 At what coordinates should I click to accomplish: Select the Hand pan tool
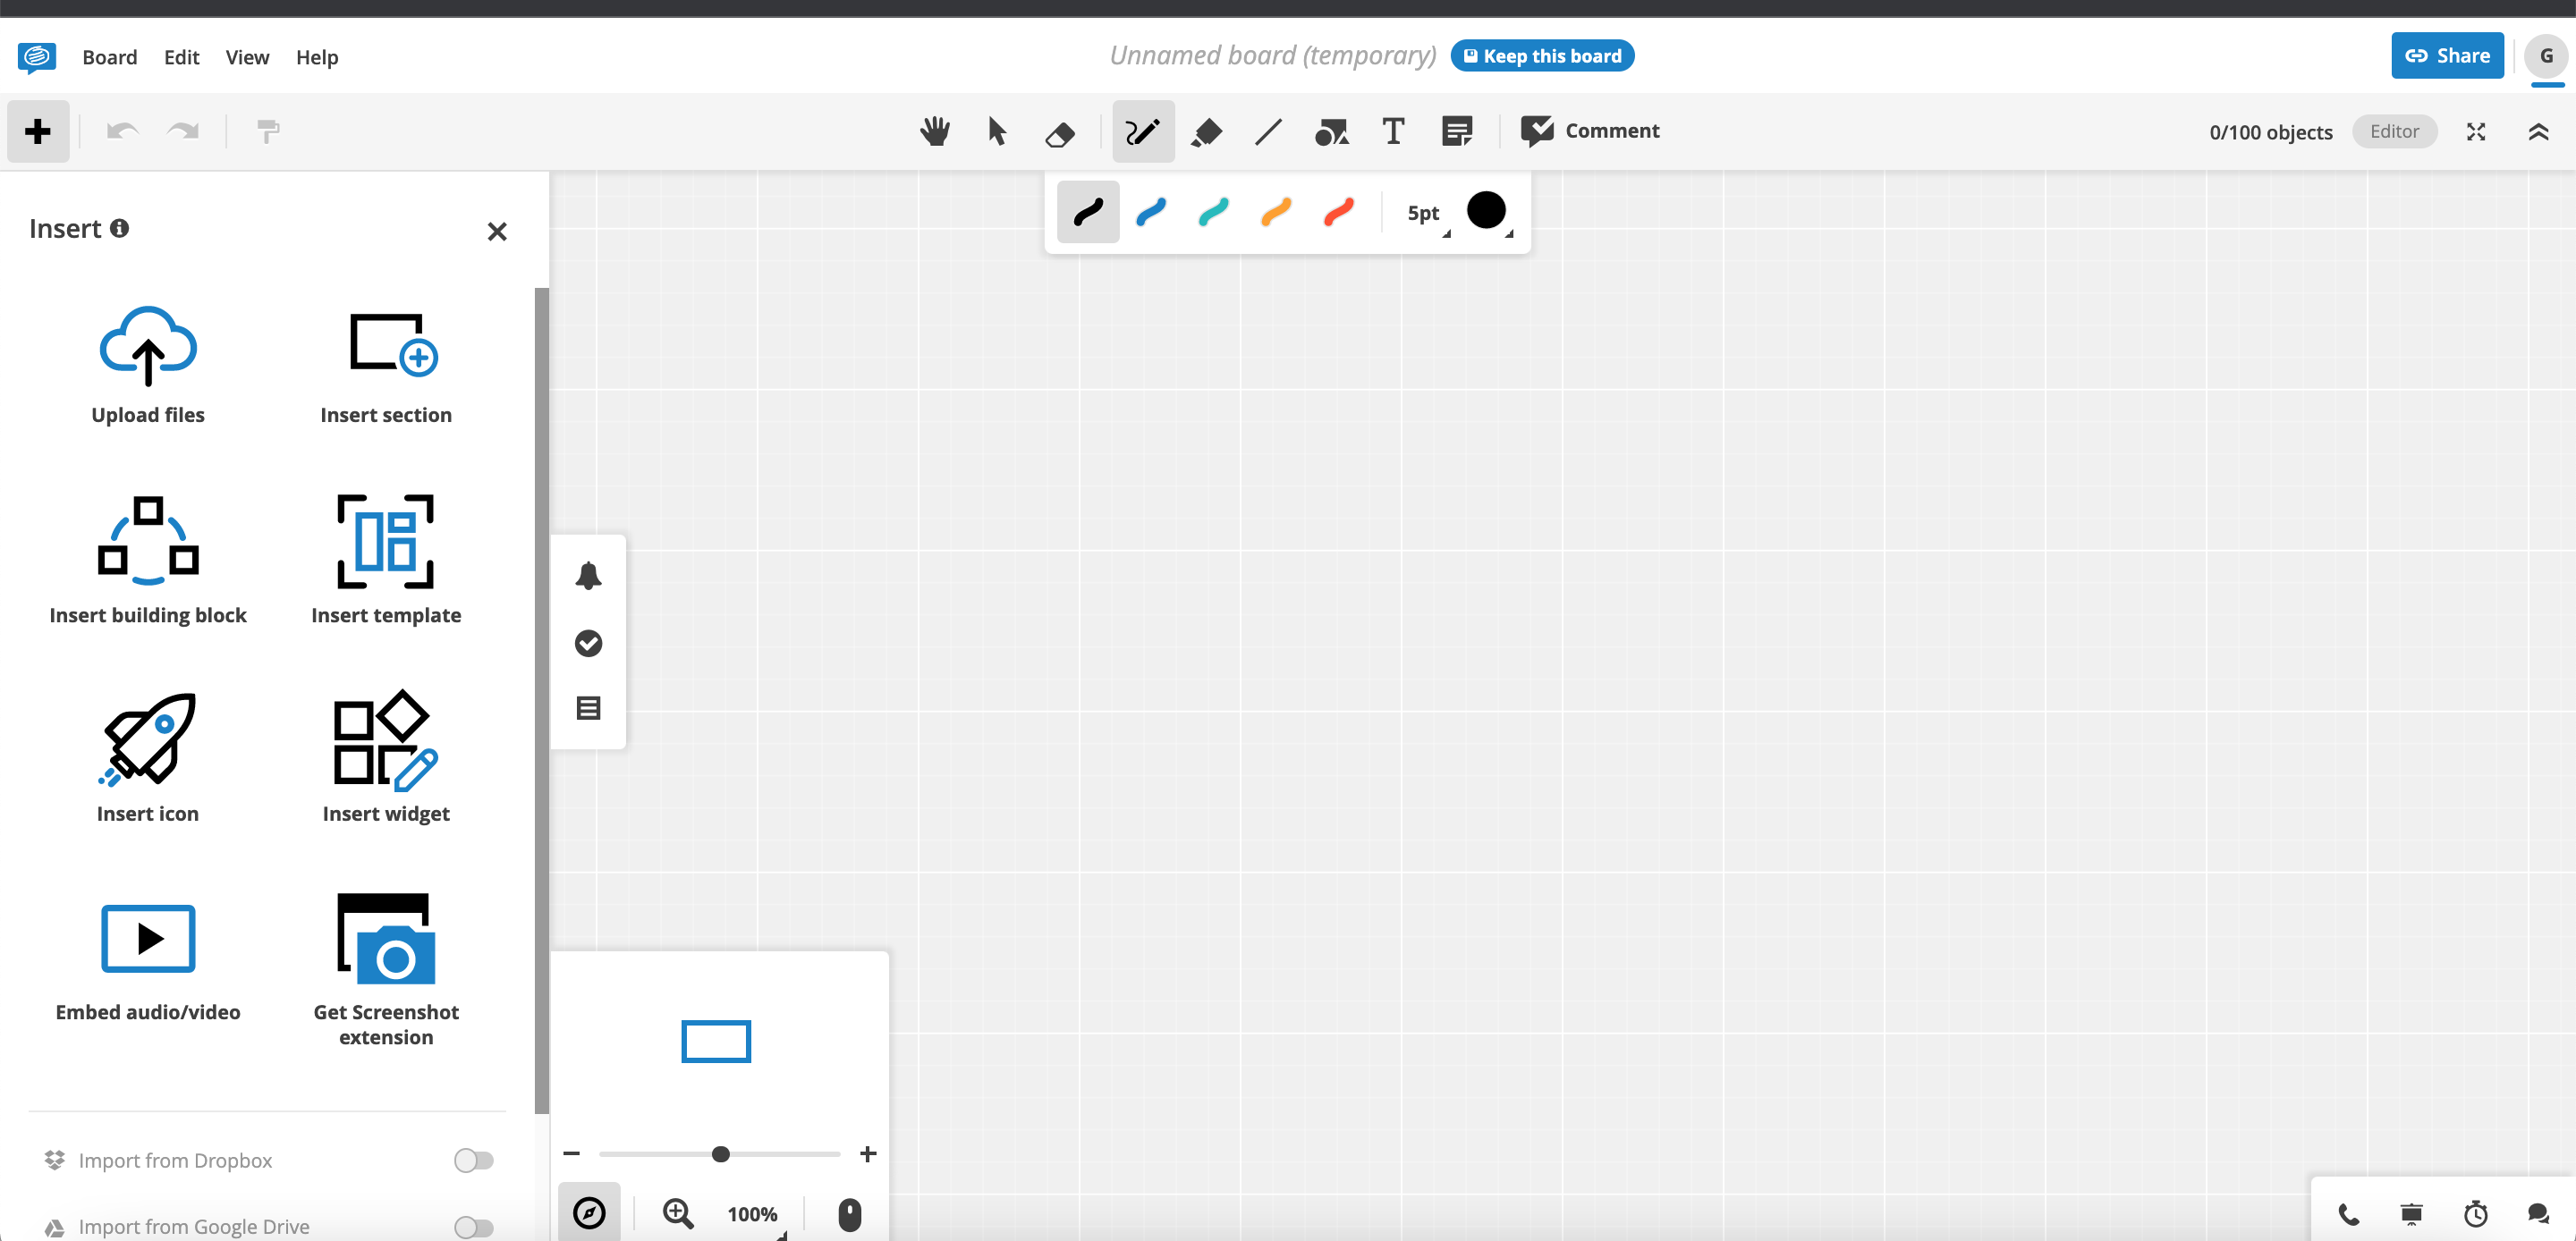click(x=934, y=131)
